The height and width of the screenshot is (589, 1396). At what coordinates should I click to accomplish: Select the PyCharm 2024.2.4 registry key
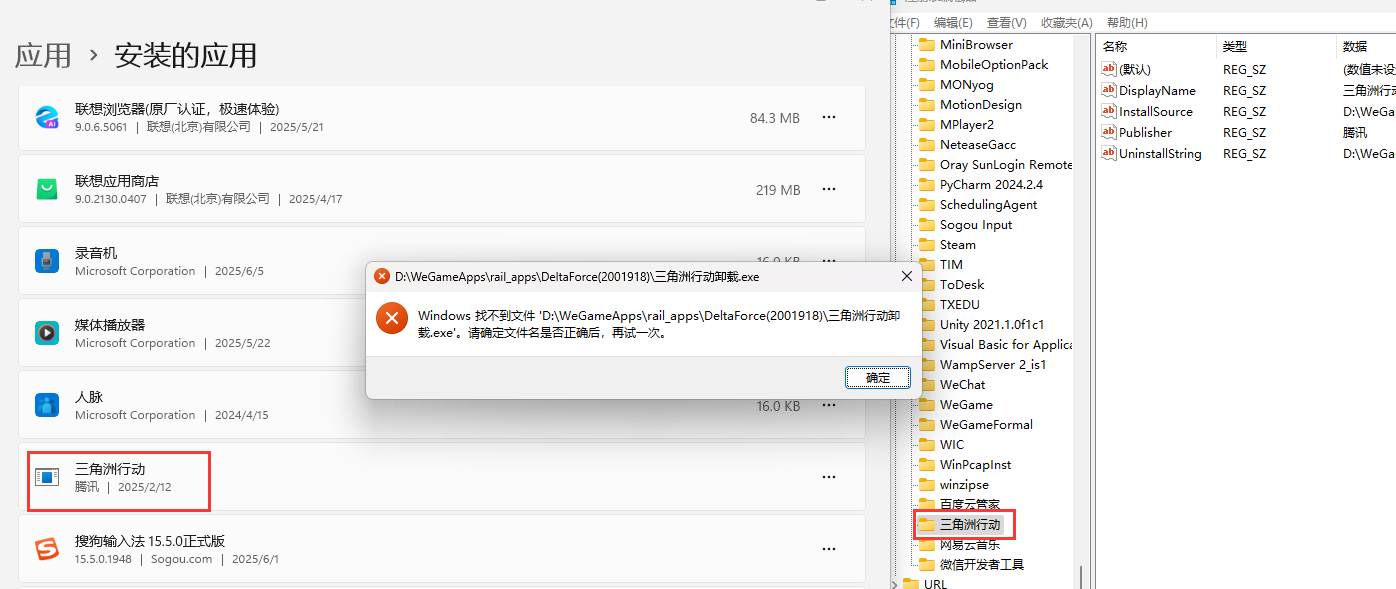(991, 184)
